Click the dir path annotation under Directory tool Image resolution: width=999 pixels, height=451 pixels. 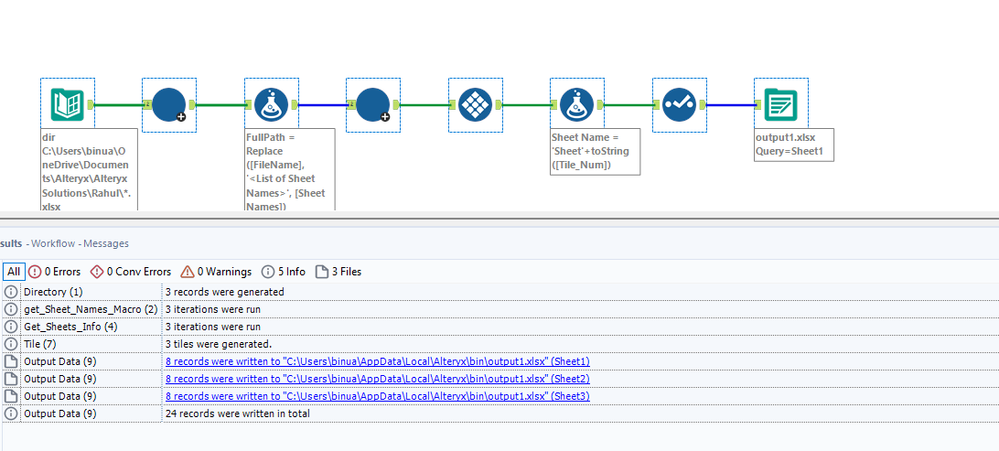[x=89, y=169]
